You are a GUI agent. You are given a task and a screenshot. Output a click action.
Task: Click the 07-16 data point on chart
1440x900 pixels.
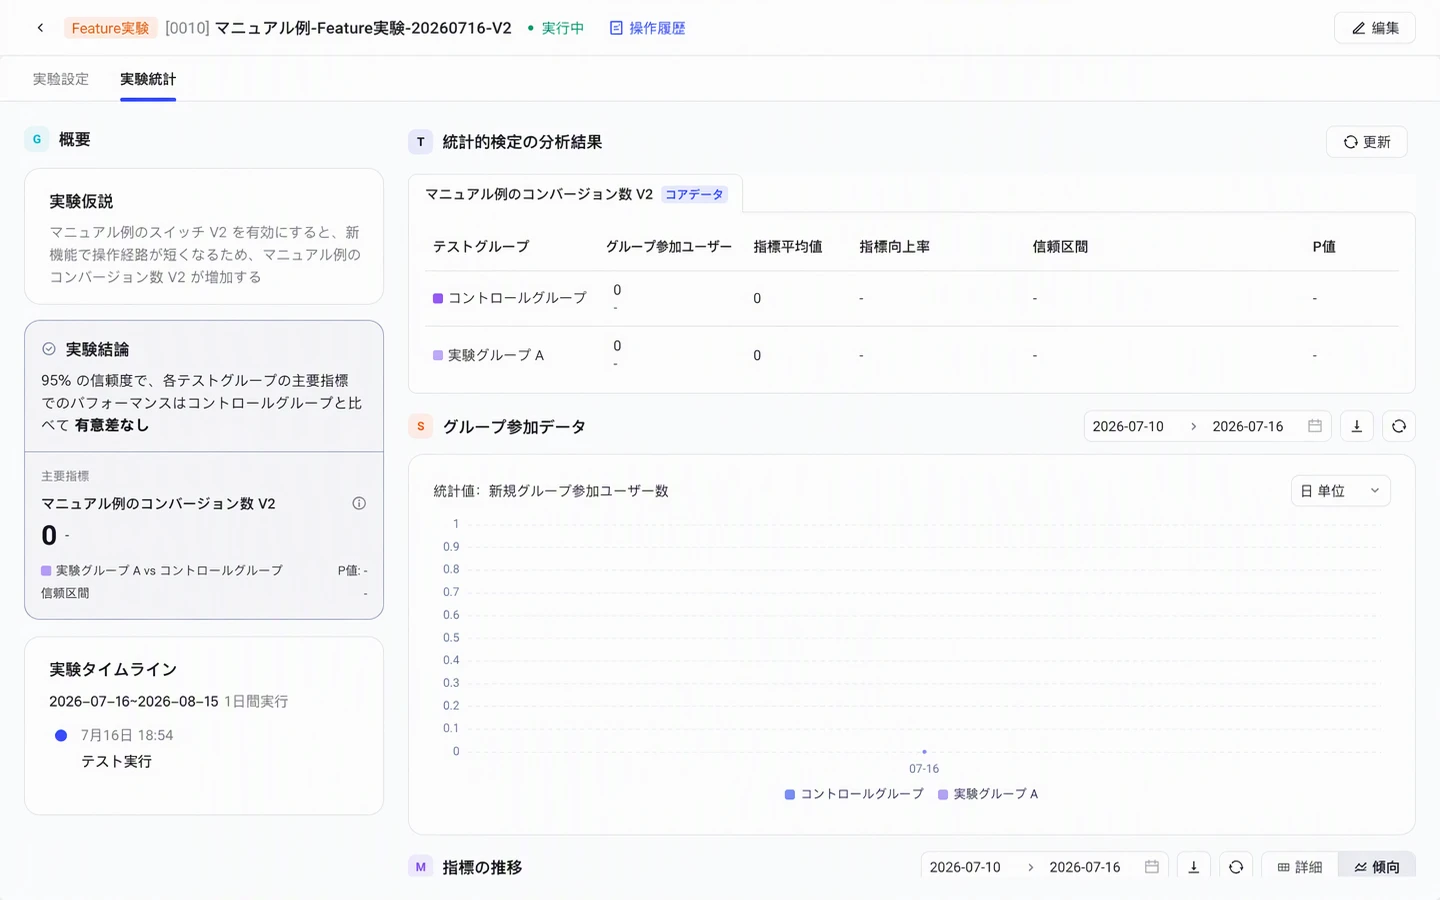tap(924, 751)
